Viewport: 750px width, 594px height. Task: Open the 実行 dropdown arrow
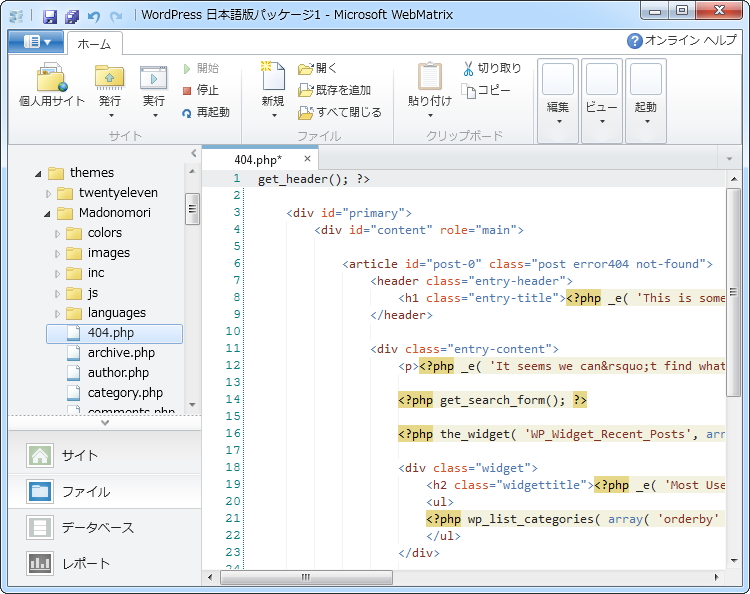click(155, 115)
